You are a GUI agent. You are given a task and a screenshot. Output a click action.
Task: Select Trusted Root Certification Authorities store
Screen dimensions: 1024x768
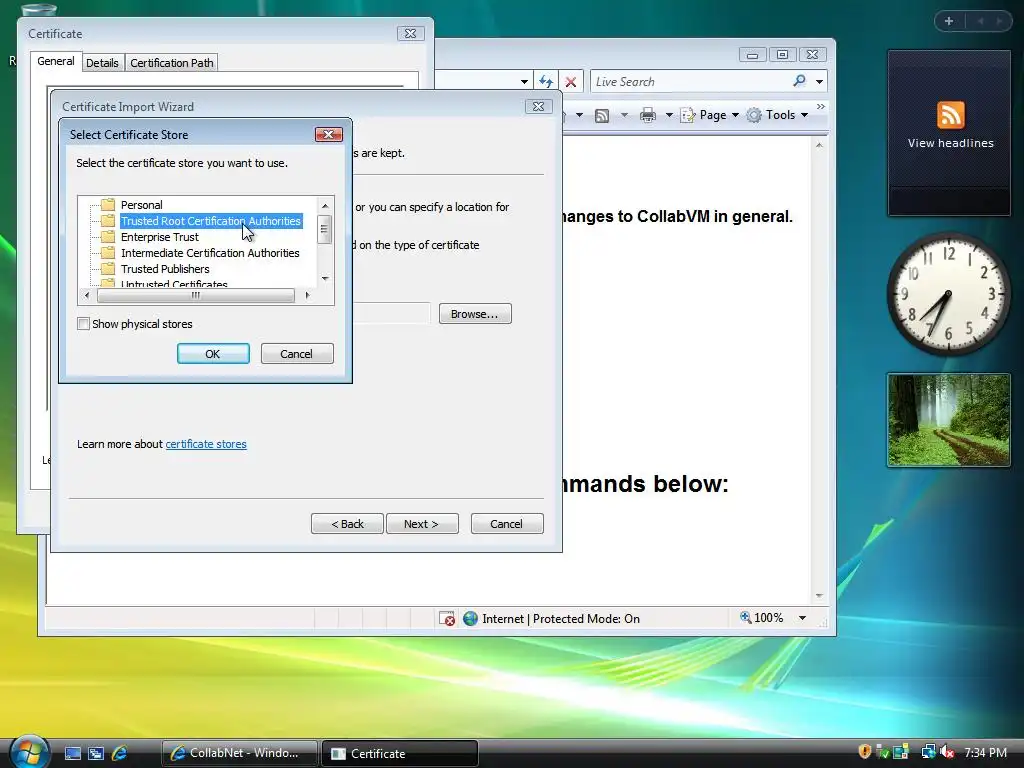tap(210, 221)
